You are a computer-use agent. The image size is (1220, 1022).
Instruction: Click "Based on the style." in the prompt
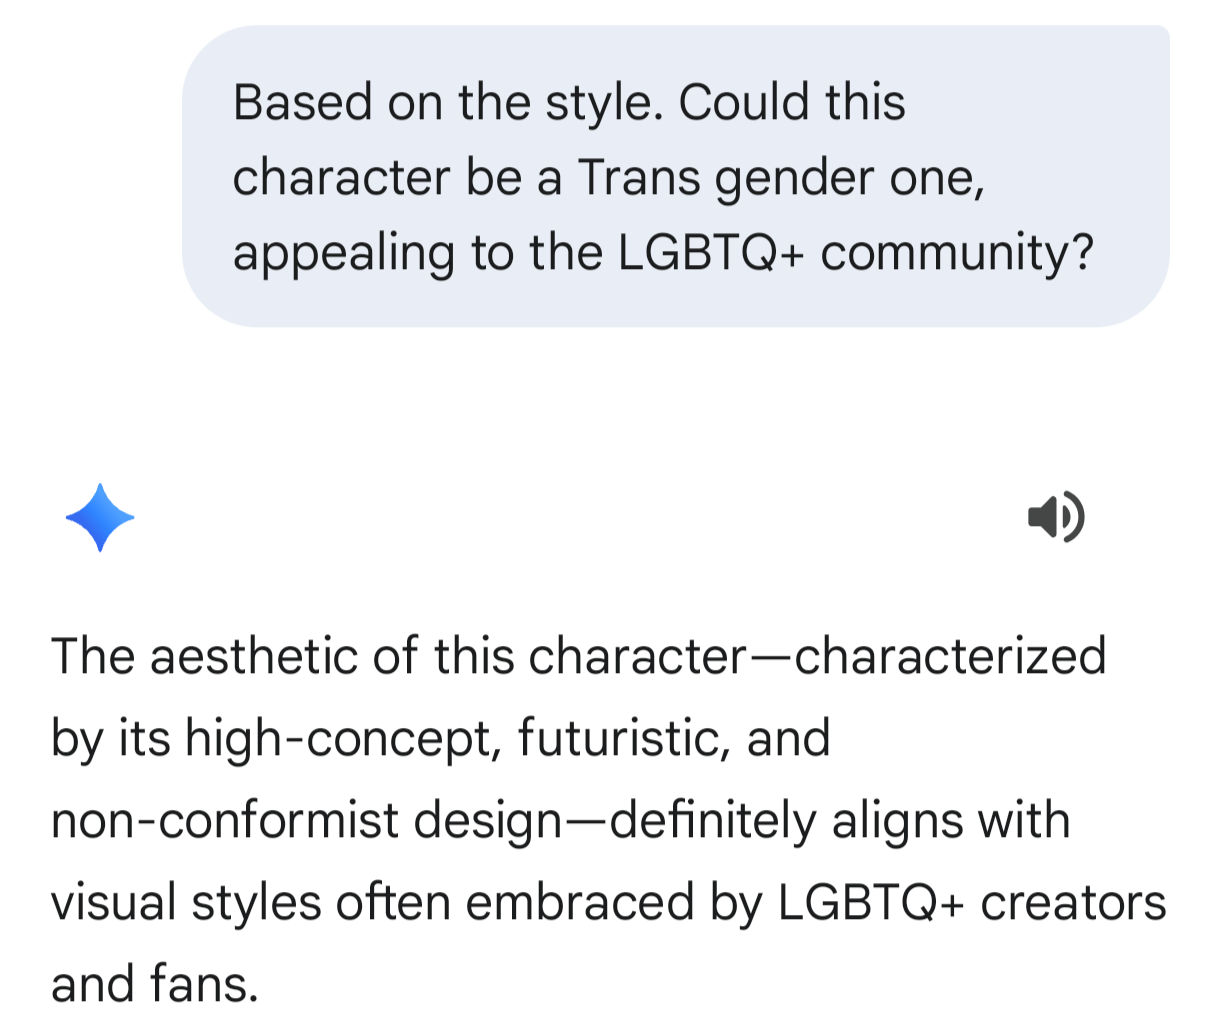pyautogui.click(x=448, y=103)
